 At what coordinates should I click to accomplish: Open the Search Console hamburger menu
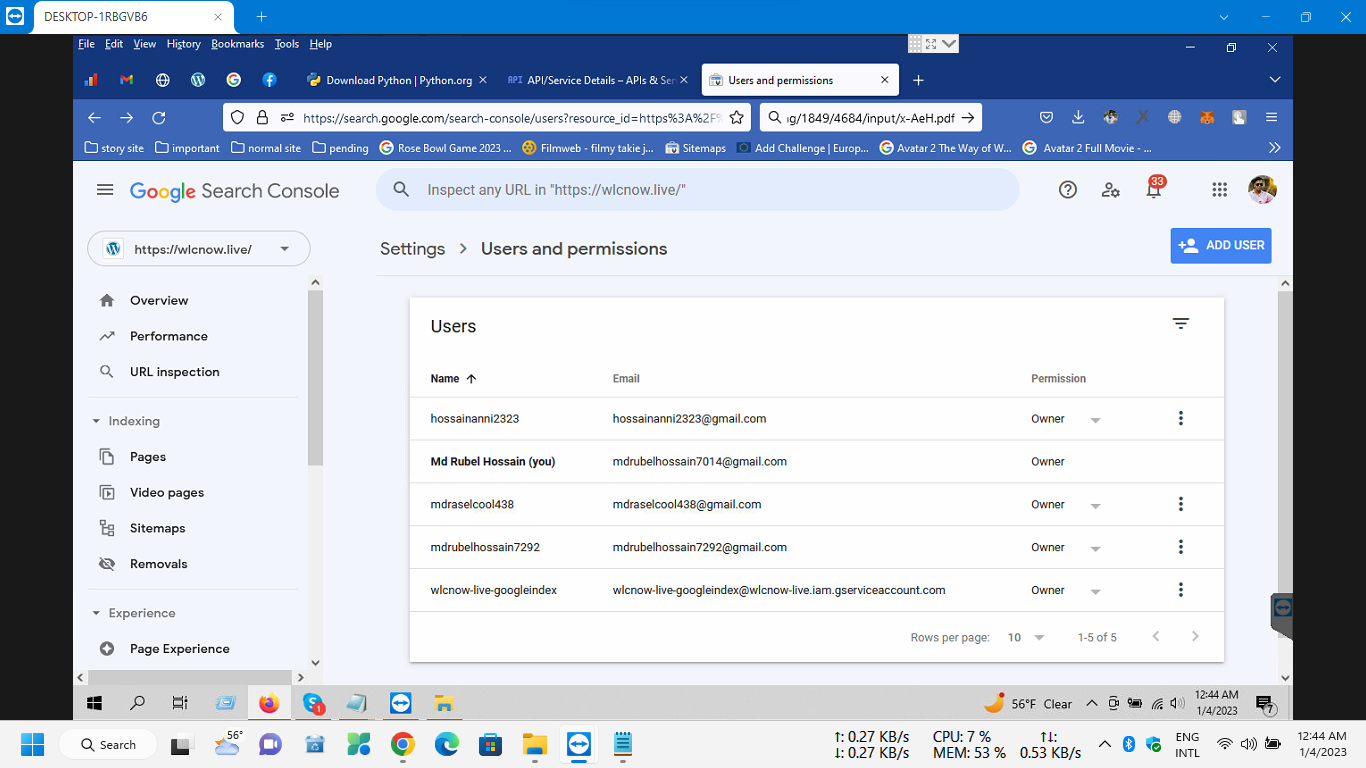pyautogui.click(x=105, y=190)
